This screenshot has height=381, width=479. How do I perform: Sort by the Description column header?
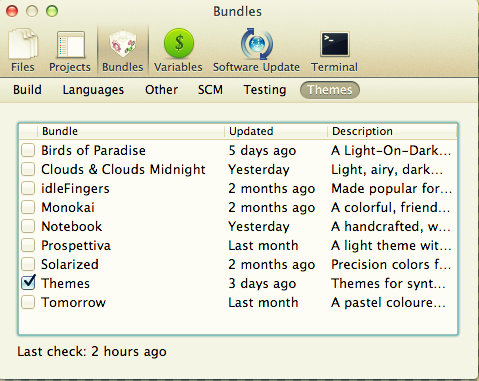click(392, 131)
